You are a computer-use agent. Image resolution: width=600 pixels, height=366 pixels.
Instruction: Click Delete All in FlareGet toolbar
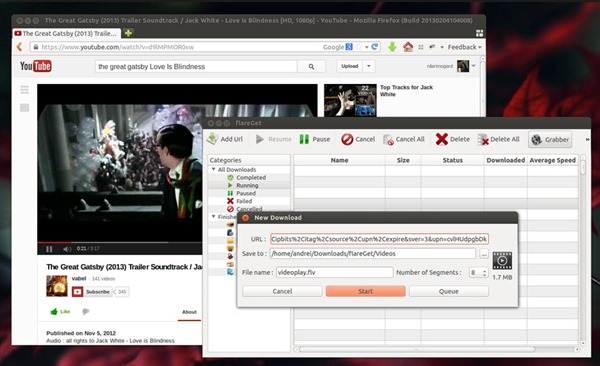[x=499, y=139]
